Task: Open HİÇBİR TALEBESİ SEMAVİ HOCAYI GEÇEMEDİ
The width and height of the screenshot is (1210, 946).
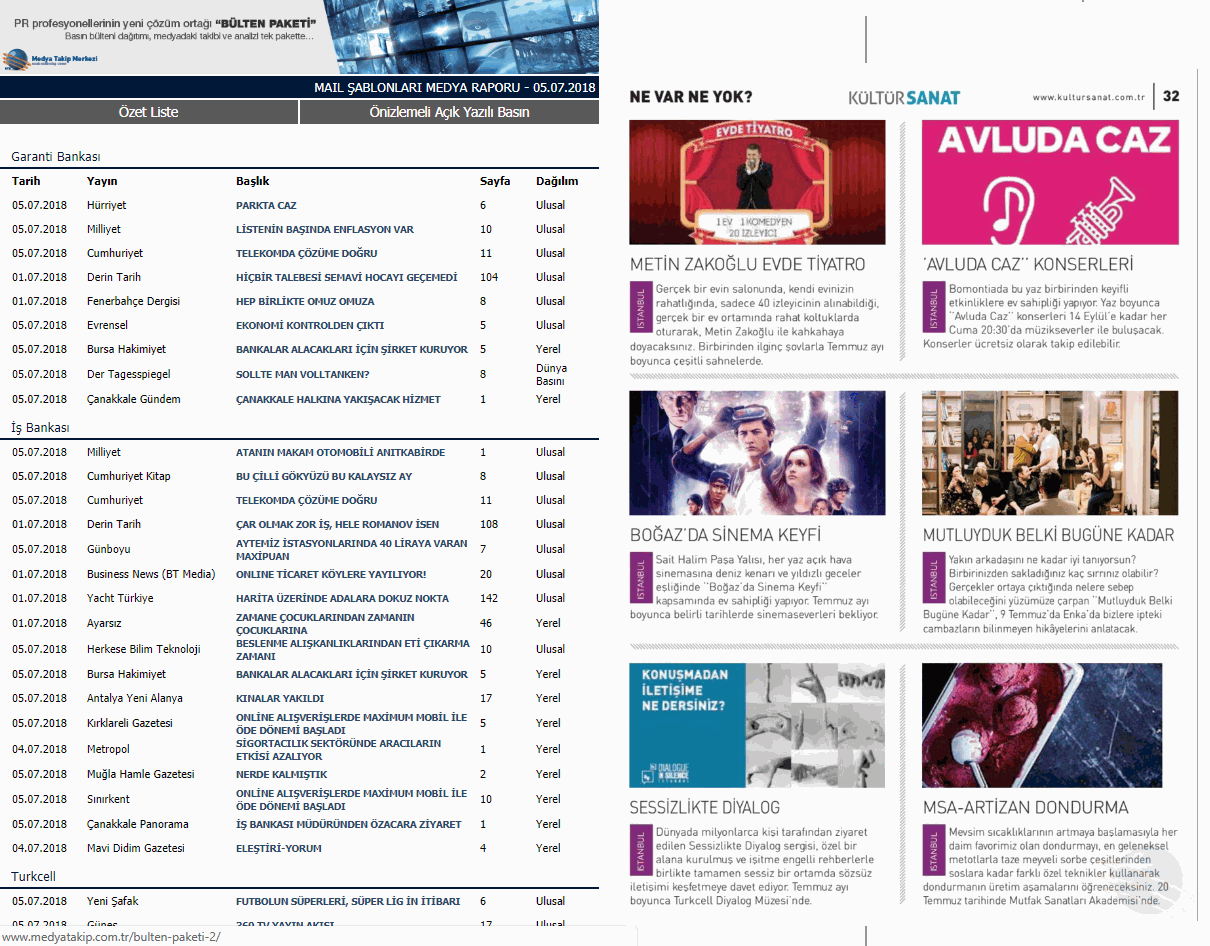Action: [346, 277]
